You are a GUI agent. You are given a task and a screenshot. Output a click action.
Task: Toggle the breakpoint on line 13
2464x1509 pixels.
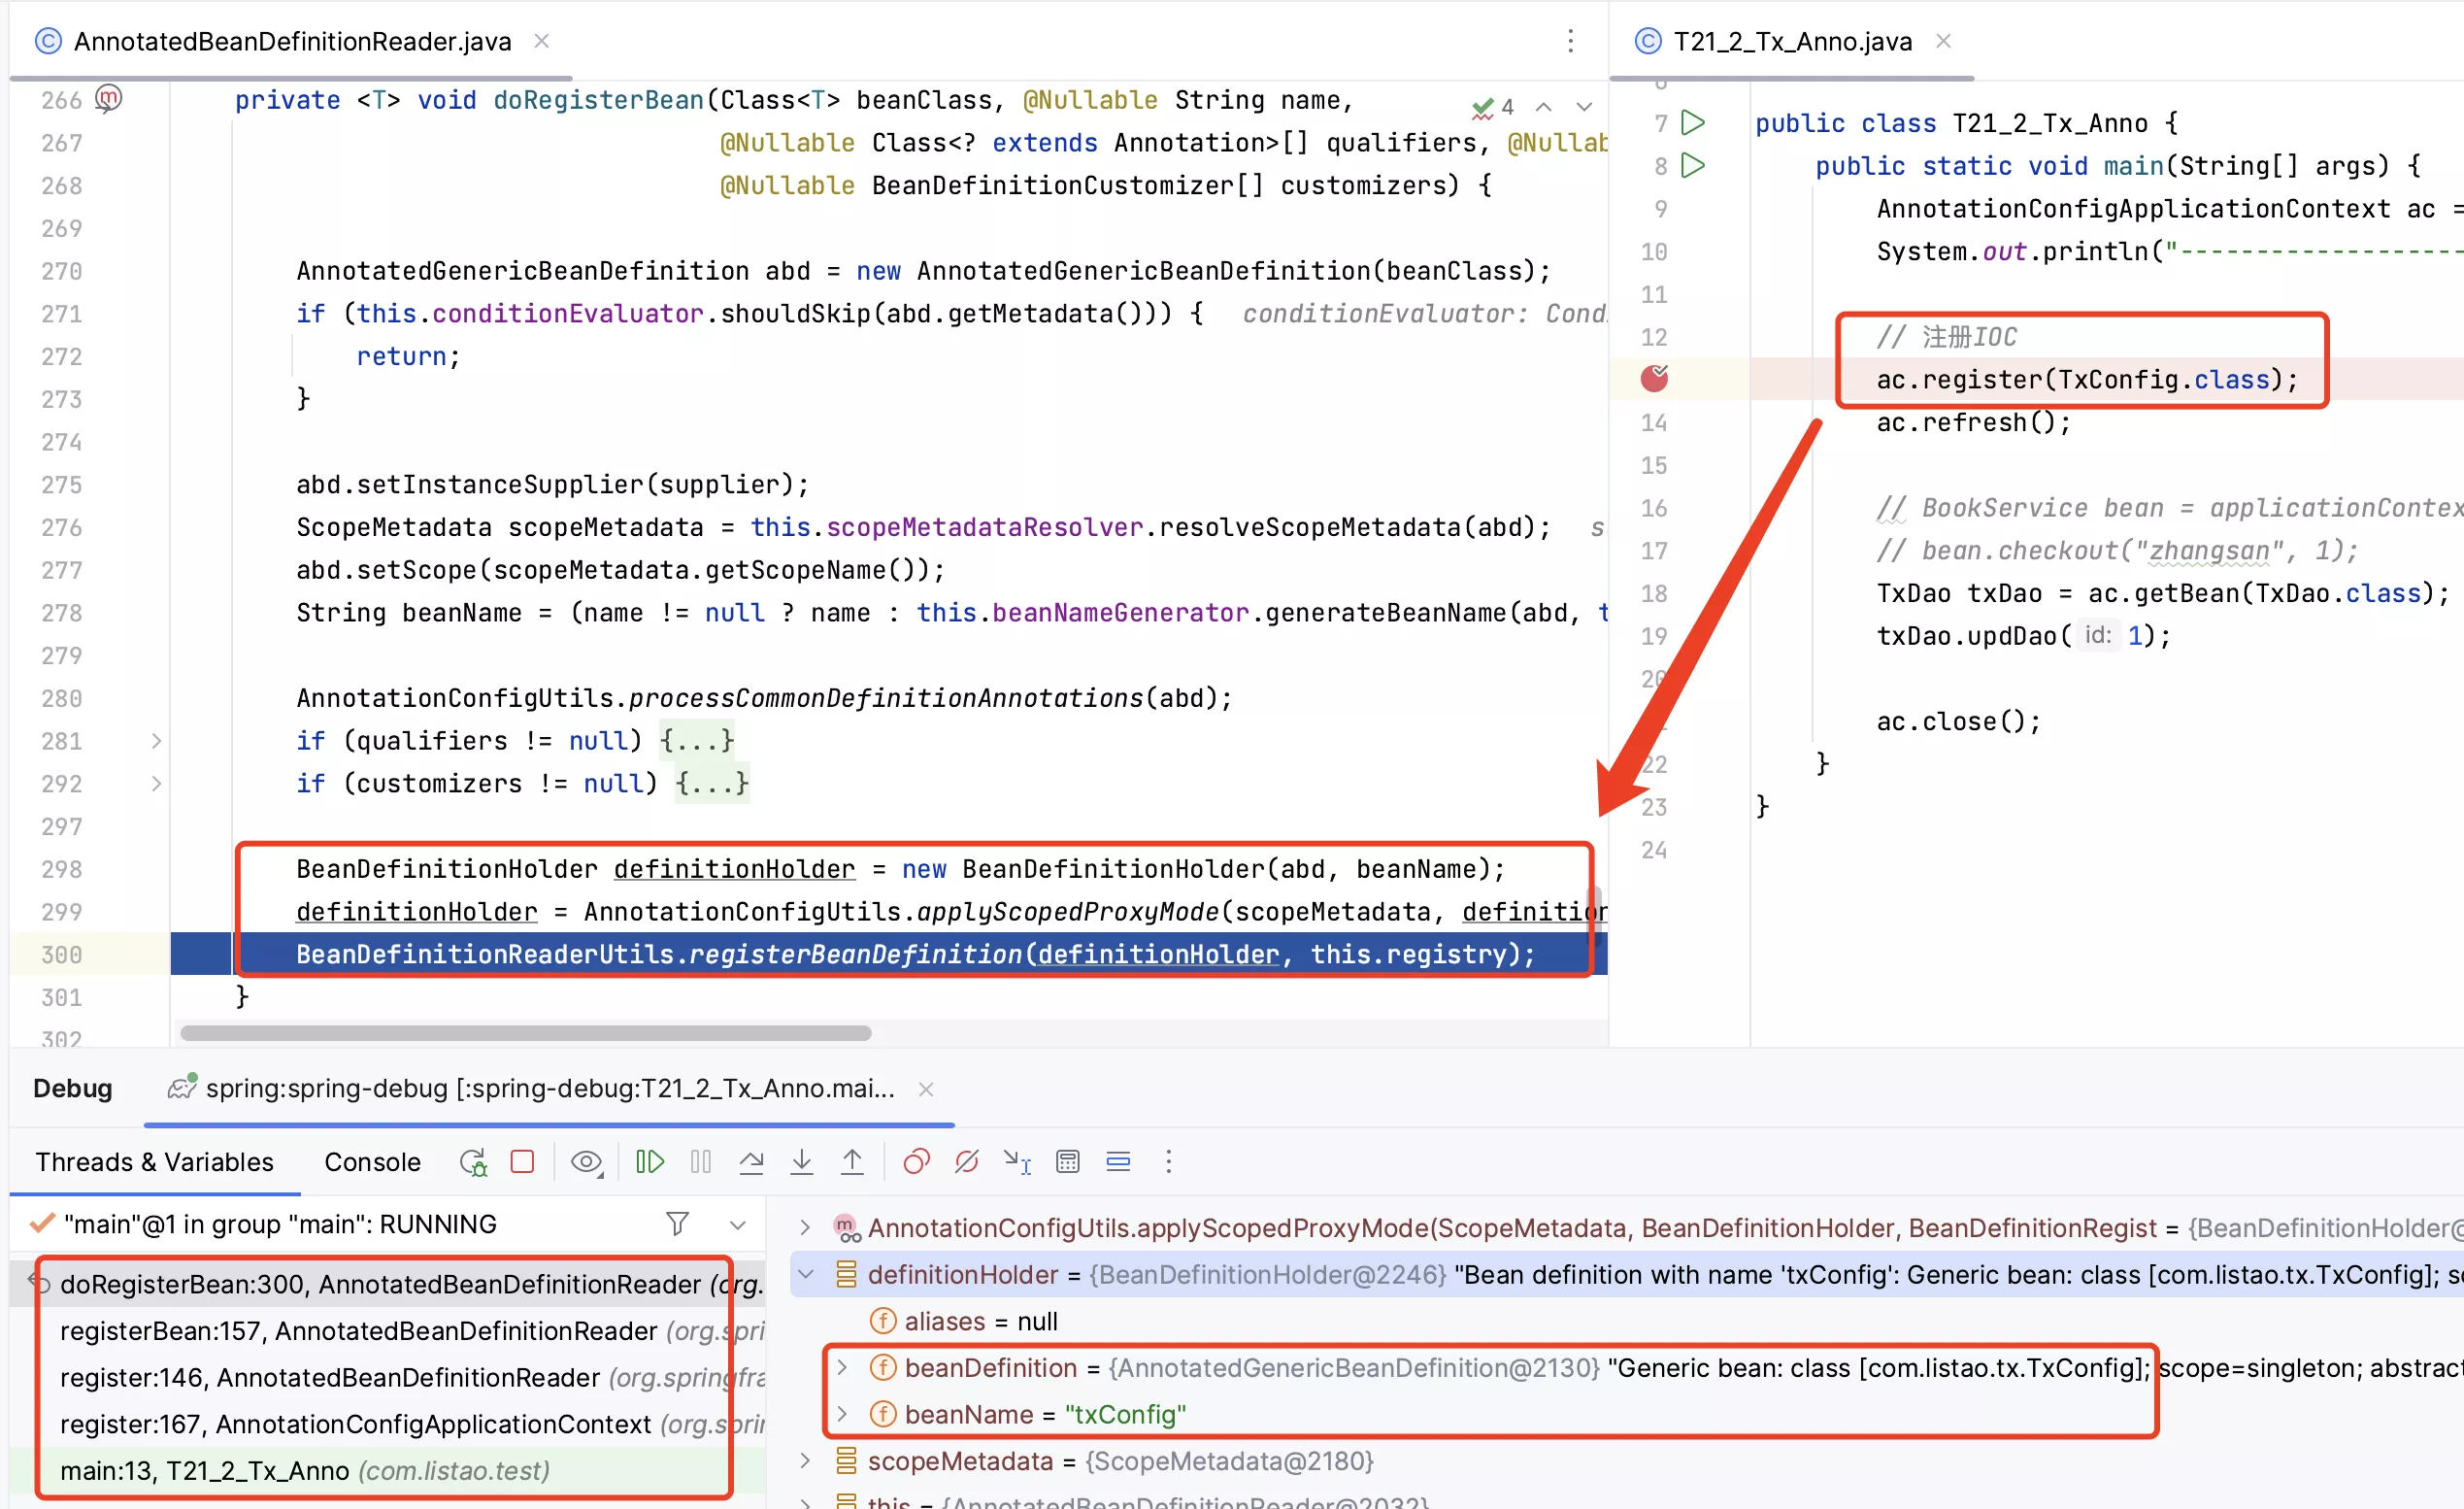[x=1655, y=379]
